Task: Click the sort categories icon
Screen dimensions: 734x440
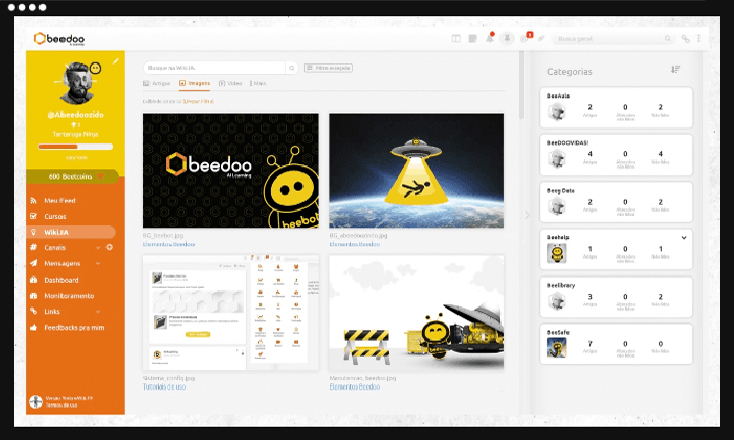Action: pos(675,70)
